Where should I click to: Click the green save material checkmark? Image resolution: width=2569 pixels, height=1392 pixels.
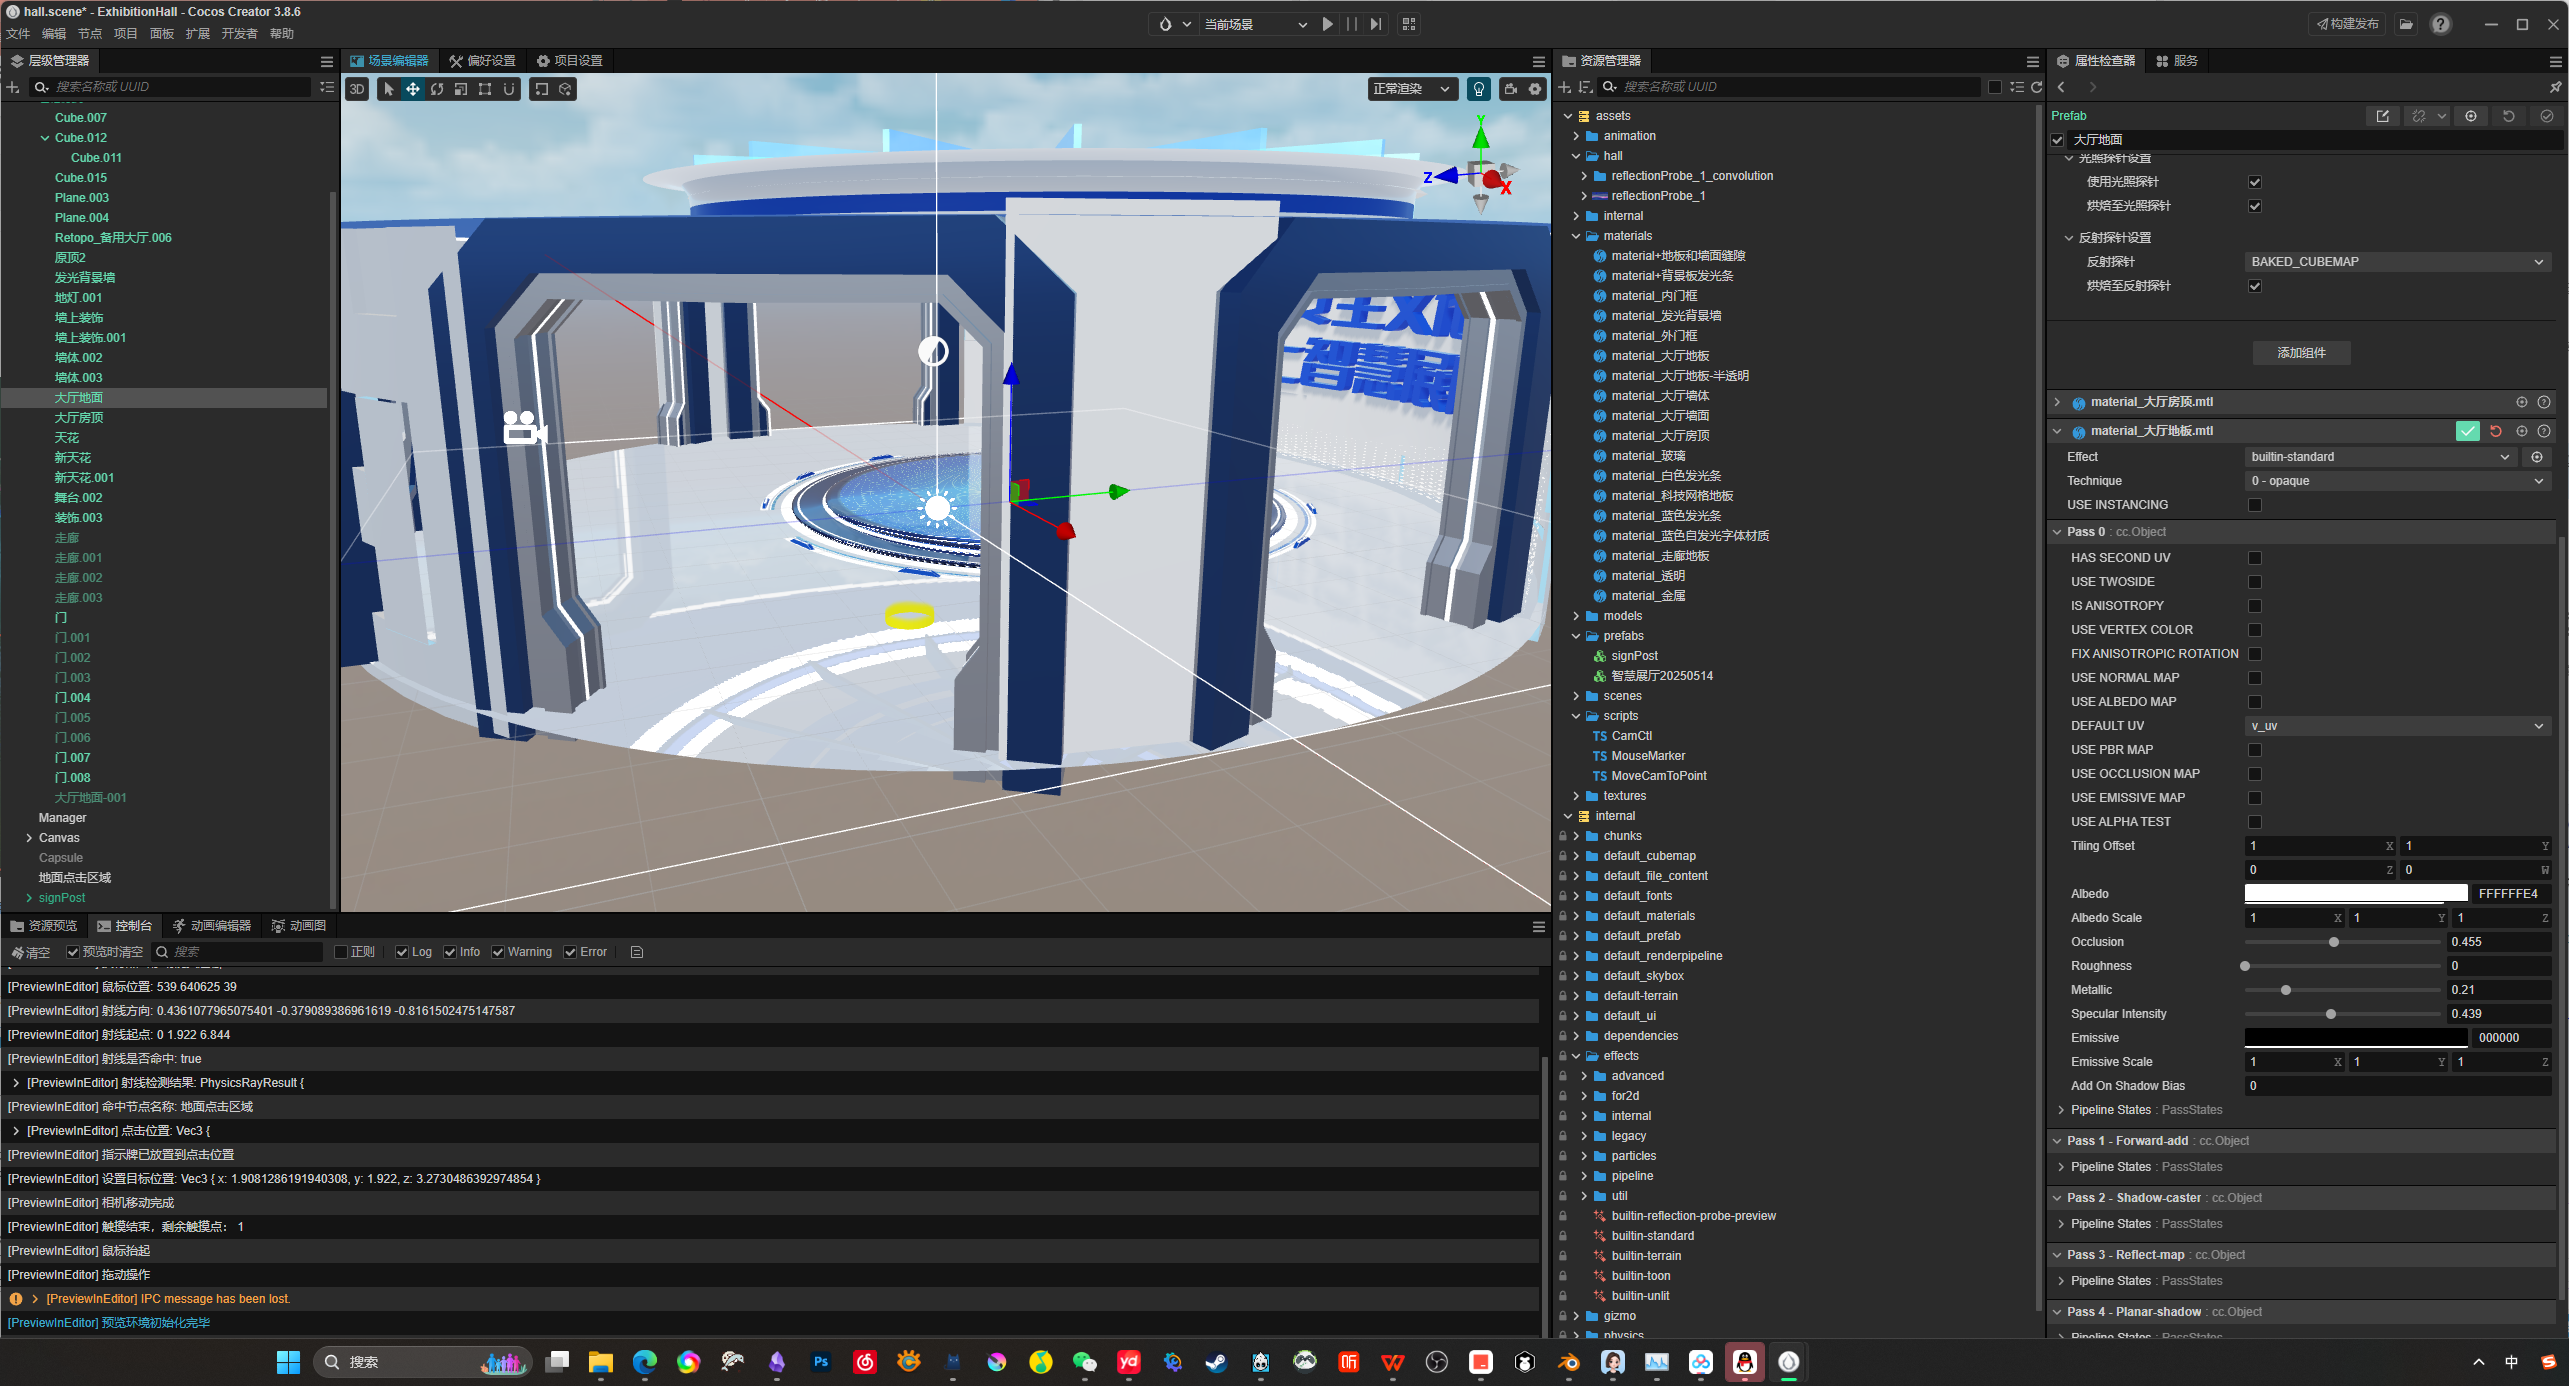tap(2467, 431)
